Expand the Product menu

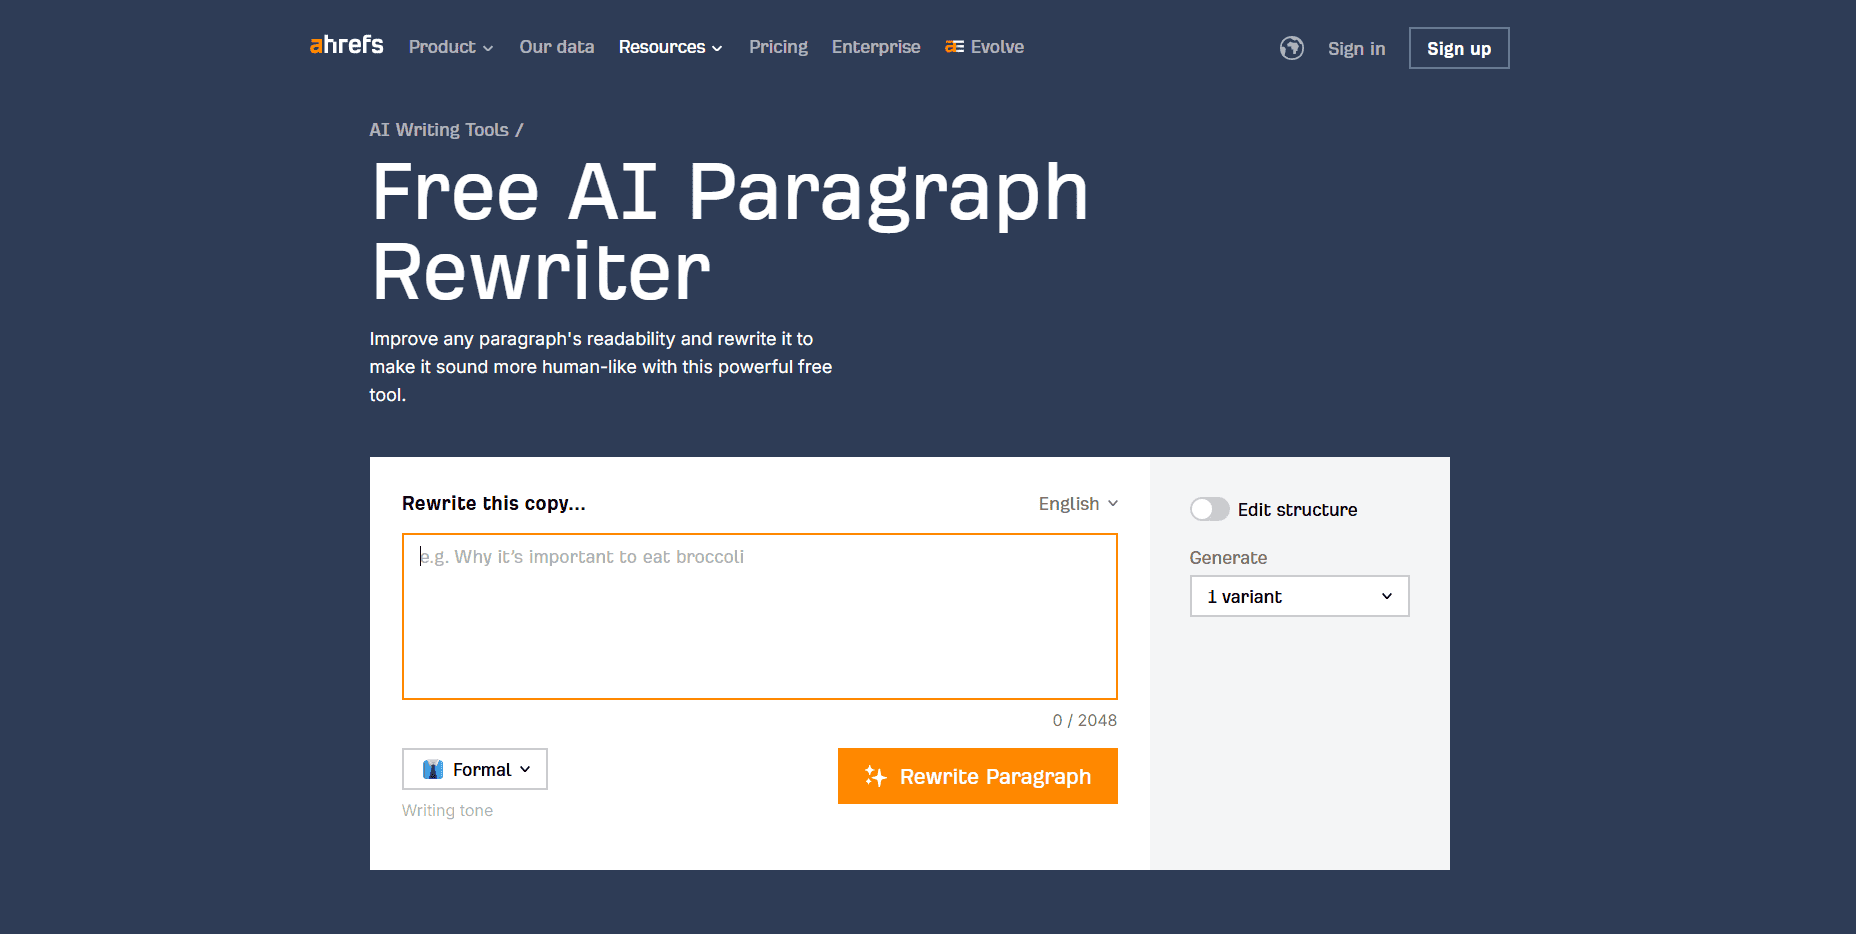point(451,47)
